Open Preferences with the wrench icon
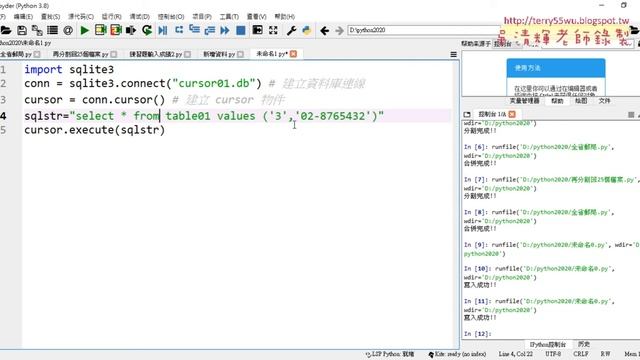640x360 pixels. 291,30
